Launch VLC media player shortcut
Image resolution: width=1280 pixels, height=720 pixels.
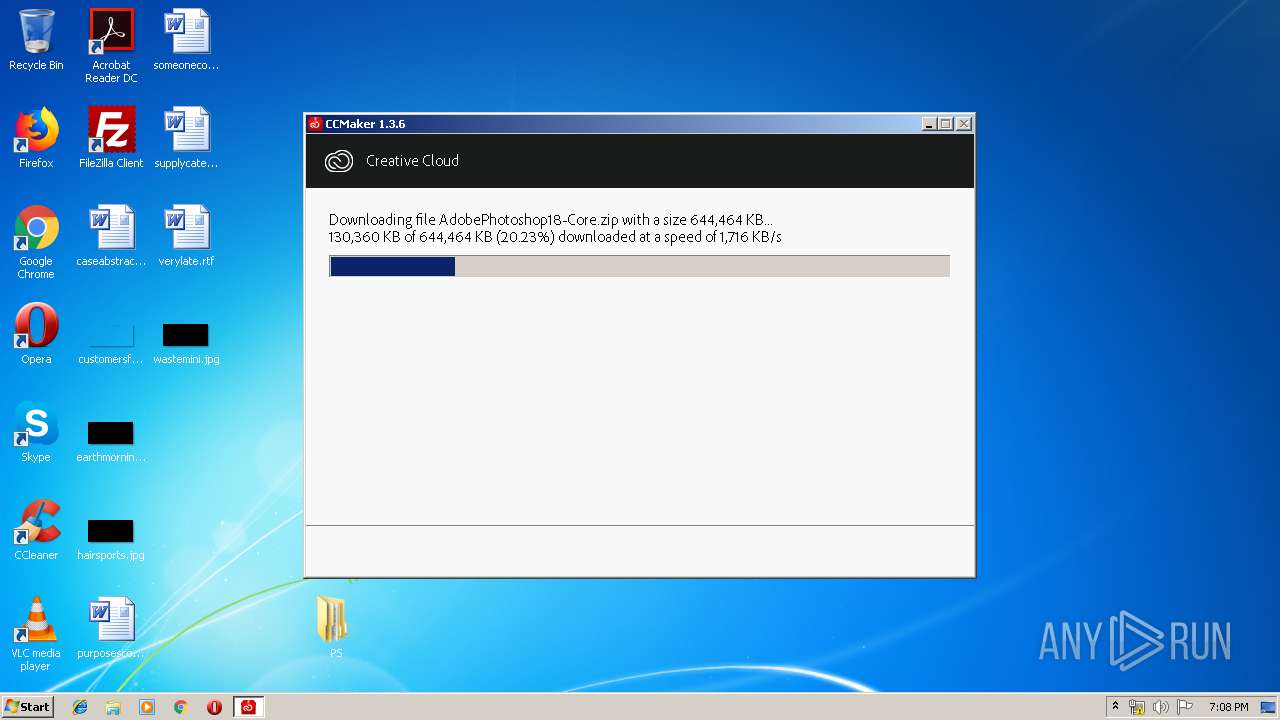[x=36, y=634]
